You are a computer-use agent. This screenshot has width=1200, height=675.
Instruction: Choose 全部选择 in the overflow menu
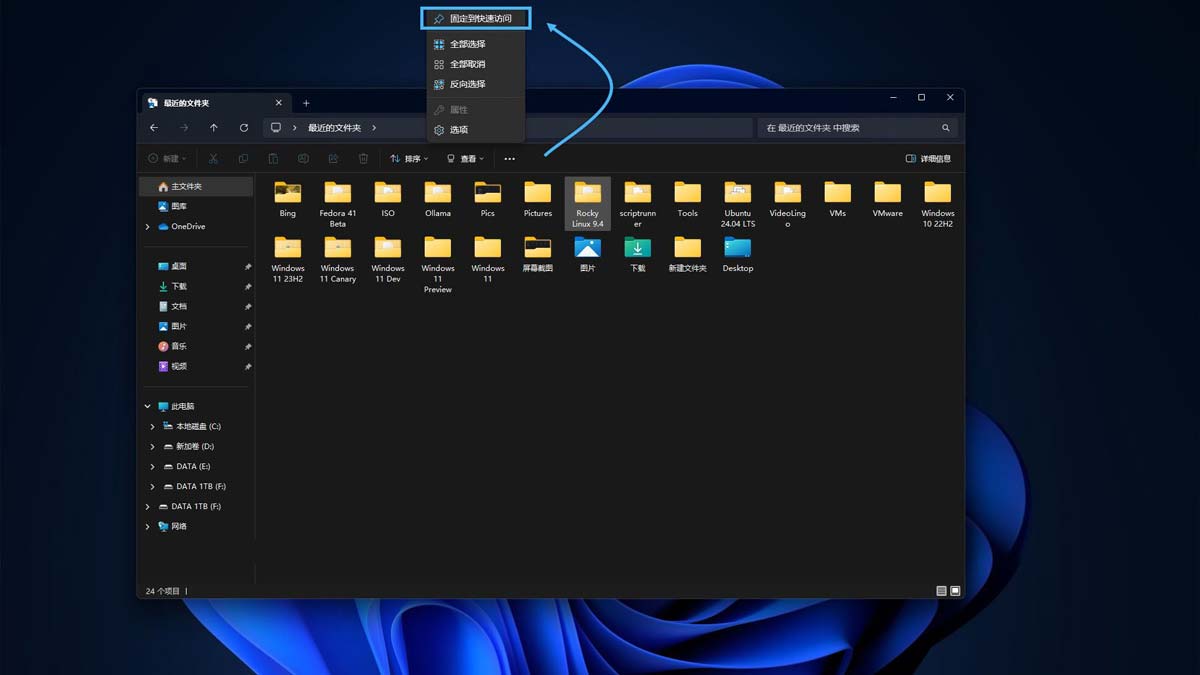tap(467, 44)
